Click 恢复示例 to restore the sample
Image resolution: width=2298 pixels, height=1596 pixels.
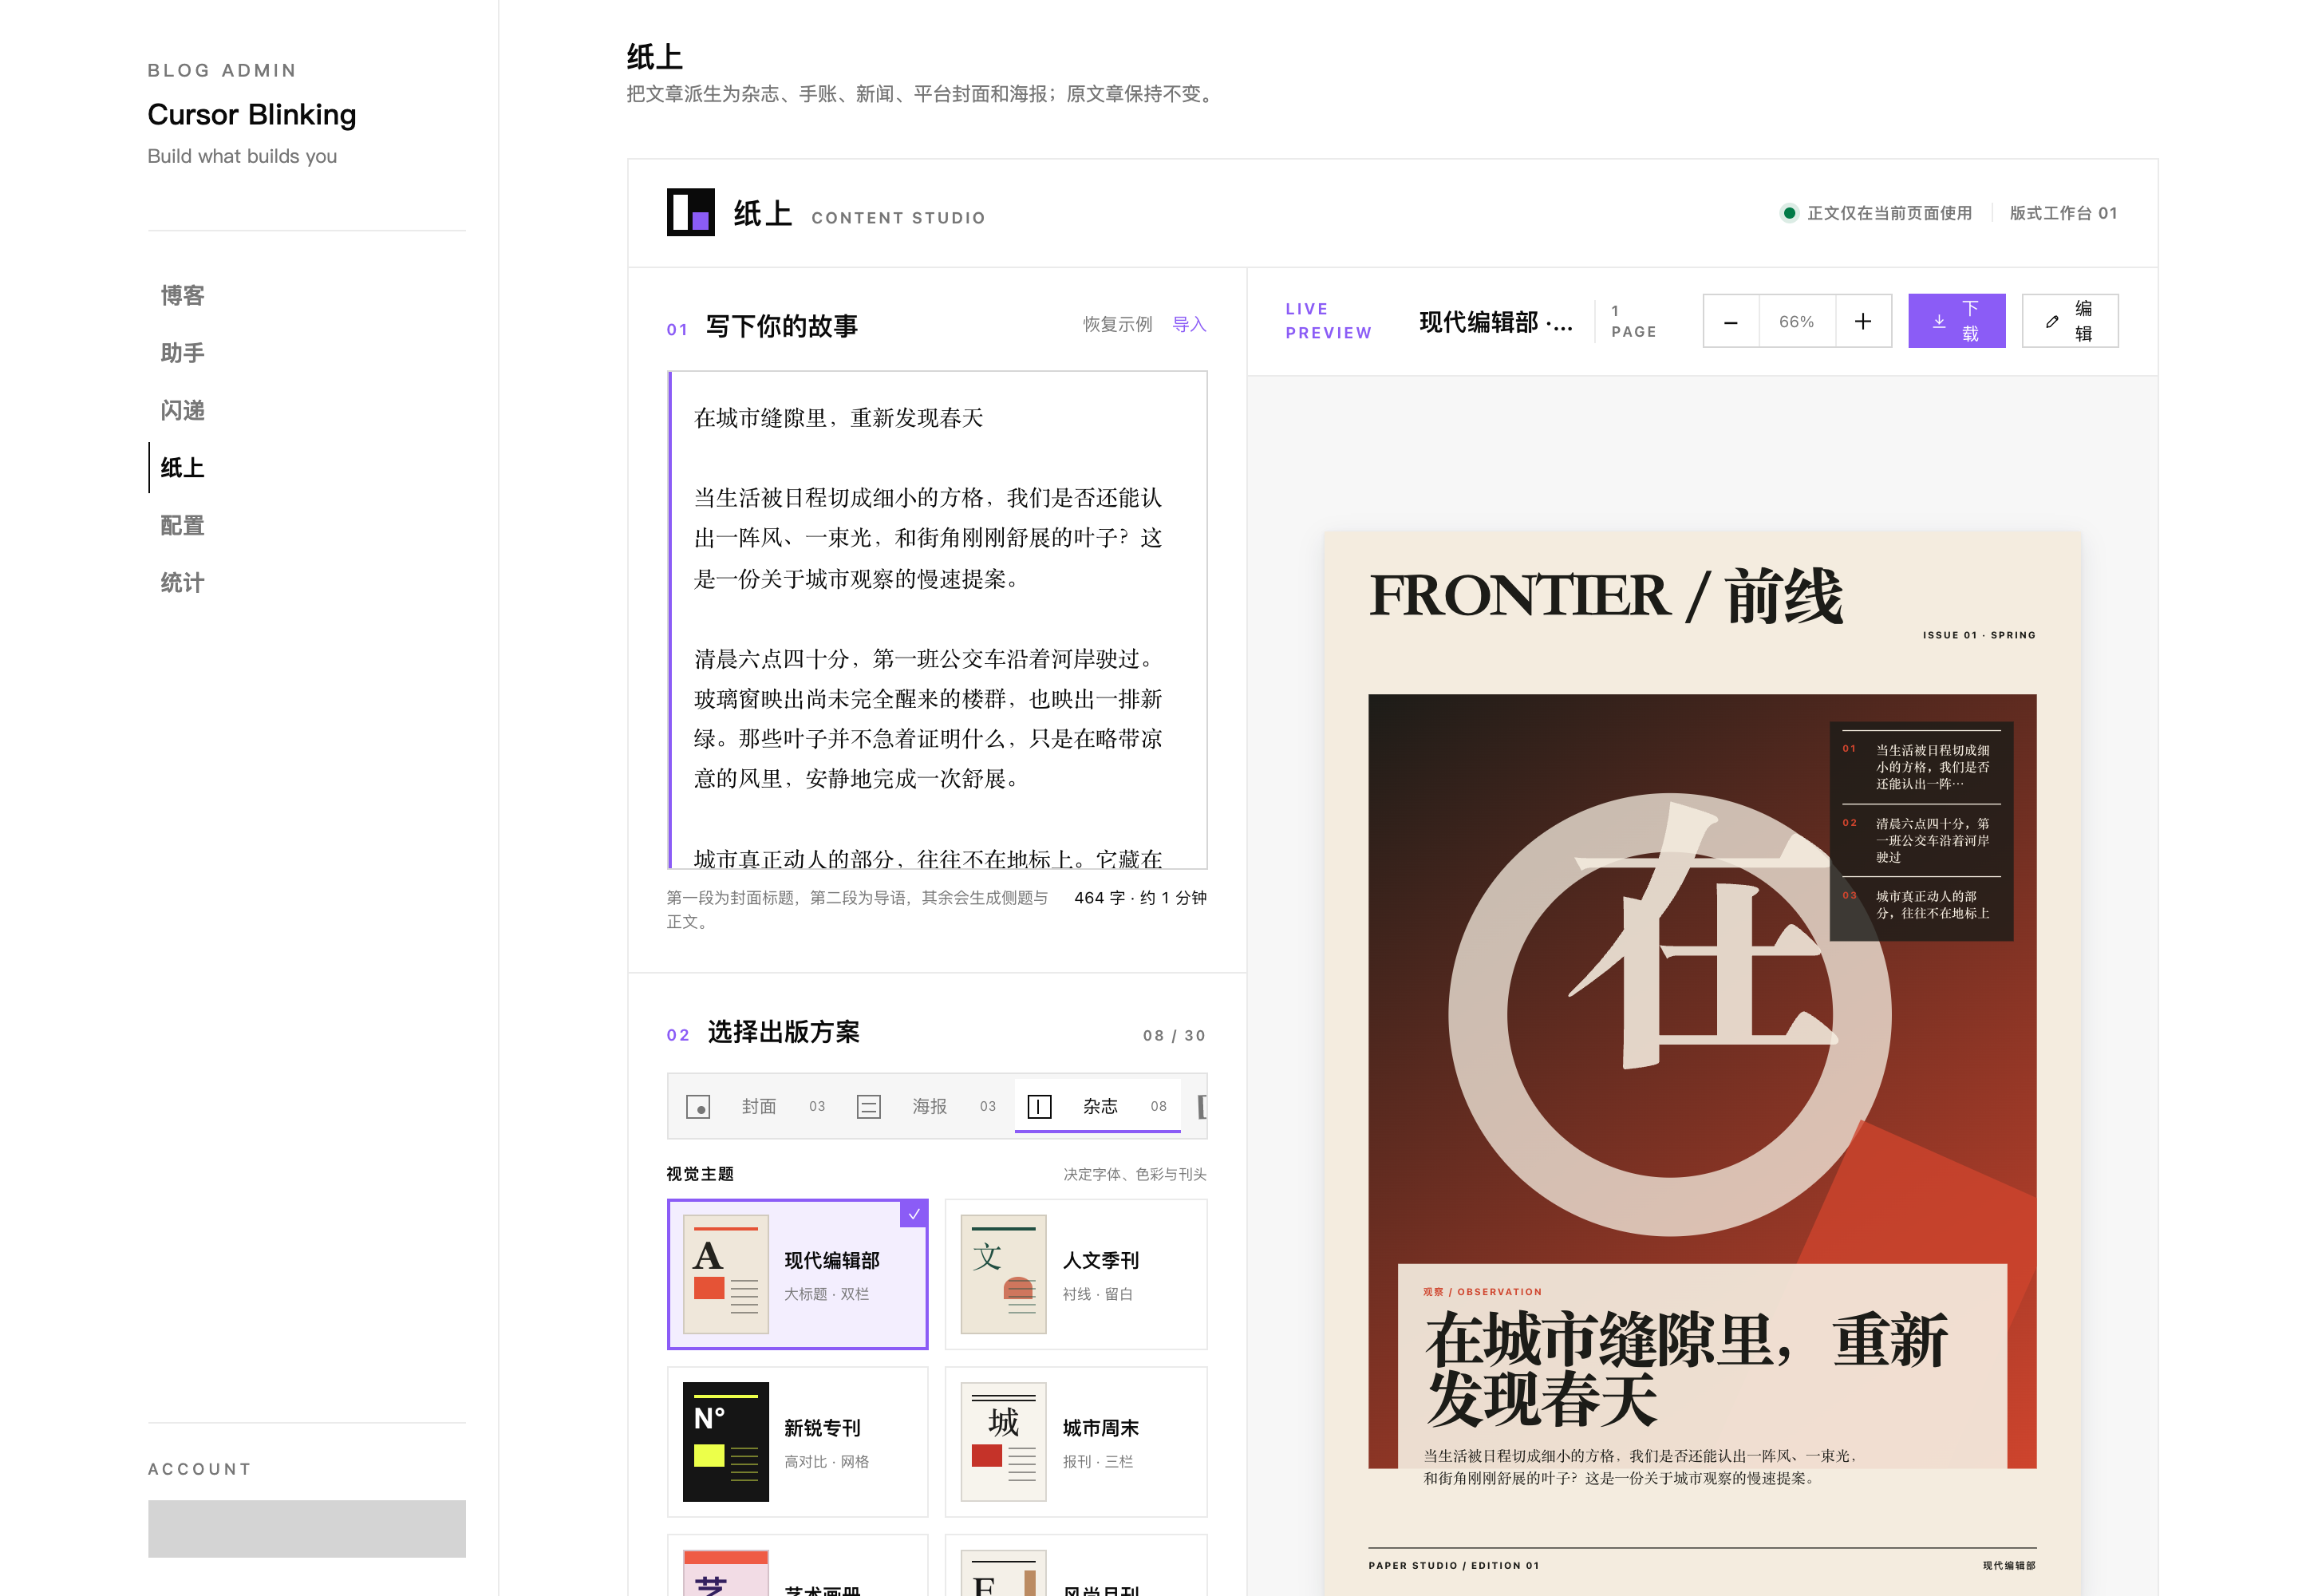(1117, 324)
